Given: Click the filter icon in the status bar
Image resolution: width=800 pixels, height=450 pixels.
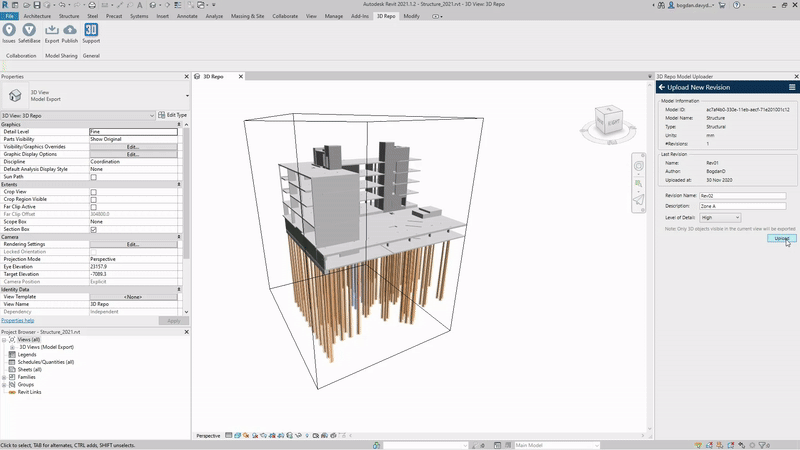Looking at the screenshot, I should [763, 445].
